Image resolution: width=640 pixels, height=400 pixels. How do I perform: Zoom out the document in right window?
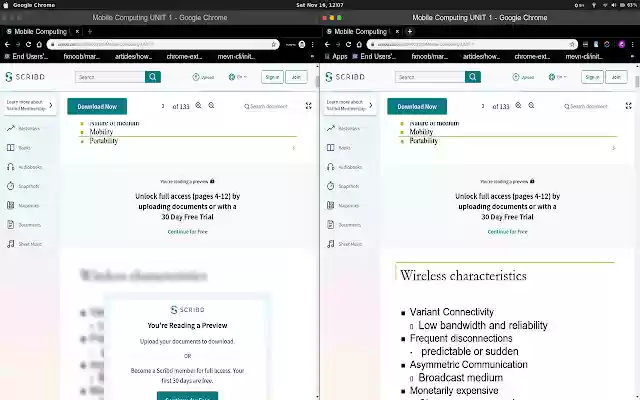(531, 106)
